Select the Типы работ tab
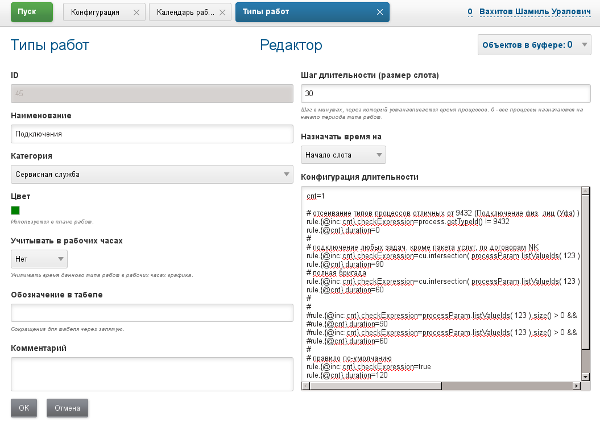This screenshot has height=426, width=600. pos(300,13)
